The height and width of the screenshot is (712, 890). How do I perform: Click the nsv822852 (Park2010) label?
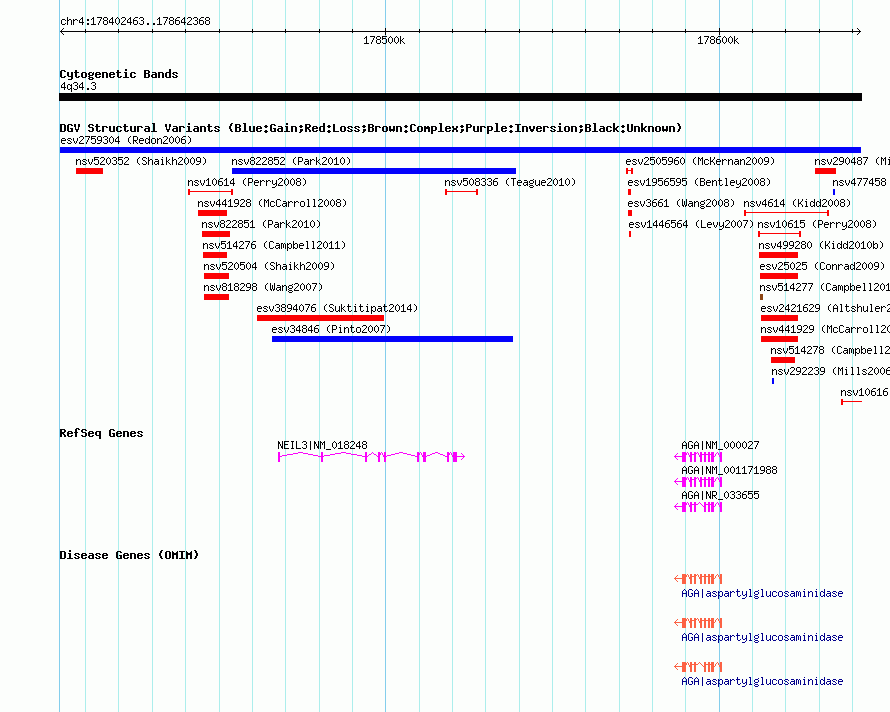coord(291,161)
